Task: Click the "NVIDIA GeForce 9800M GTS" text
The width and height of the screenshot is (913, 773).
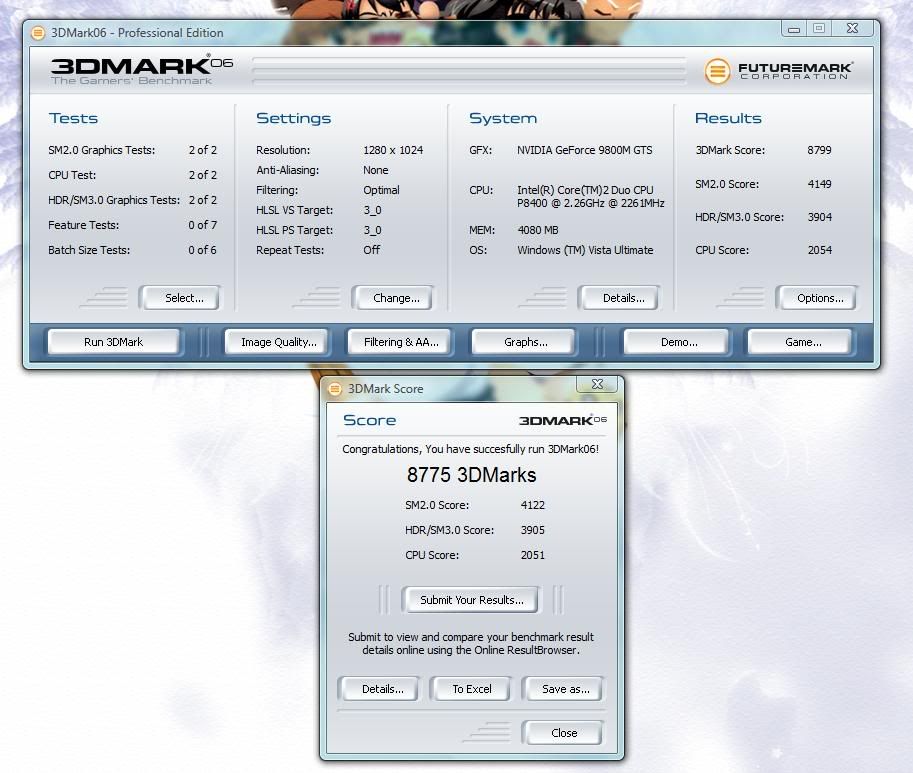Action: (x=585, y=150)
